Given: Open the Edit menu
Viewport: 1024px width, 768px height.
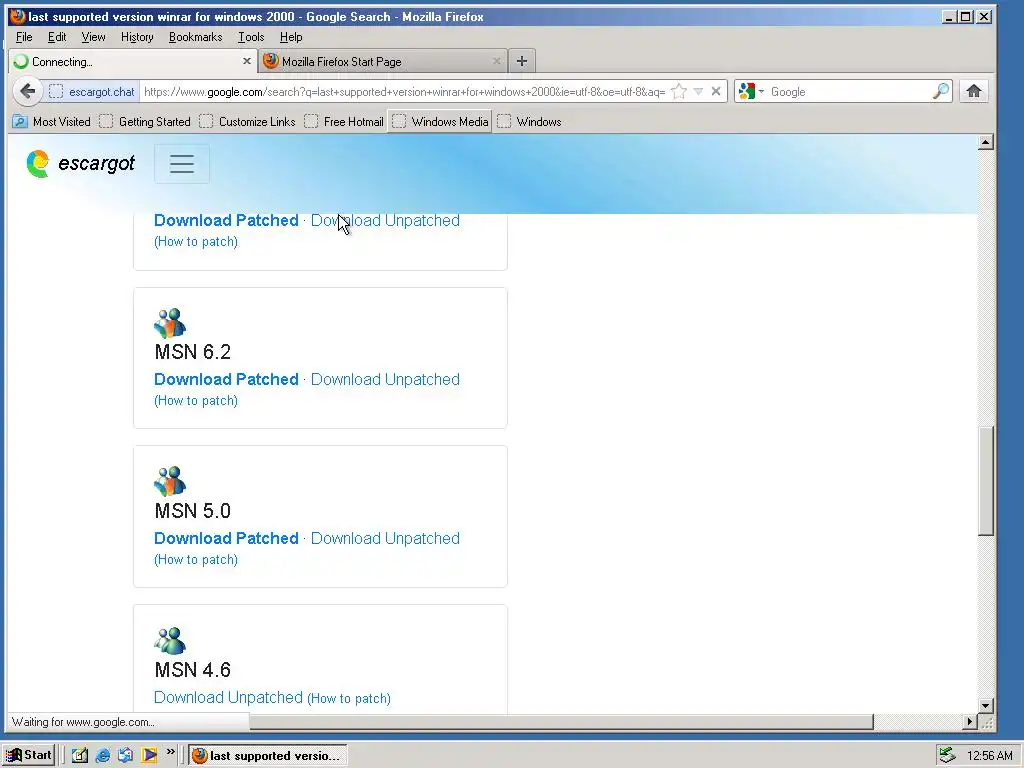Looking at the screenshot, I should [x=57, y=37].
